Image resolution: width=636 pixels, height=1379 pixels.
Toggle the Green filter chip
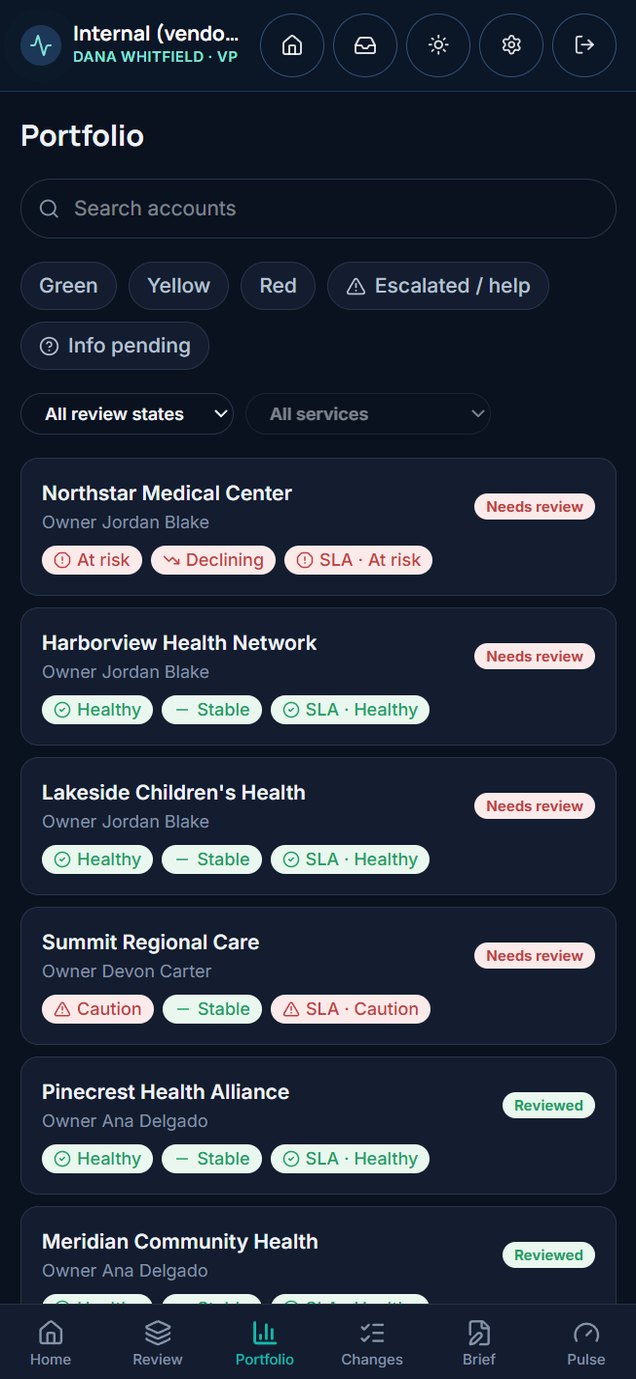69,286
